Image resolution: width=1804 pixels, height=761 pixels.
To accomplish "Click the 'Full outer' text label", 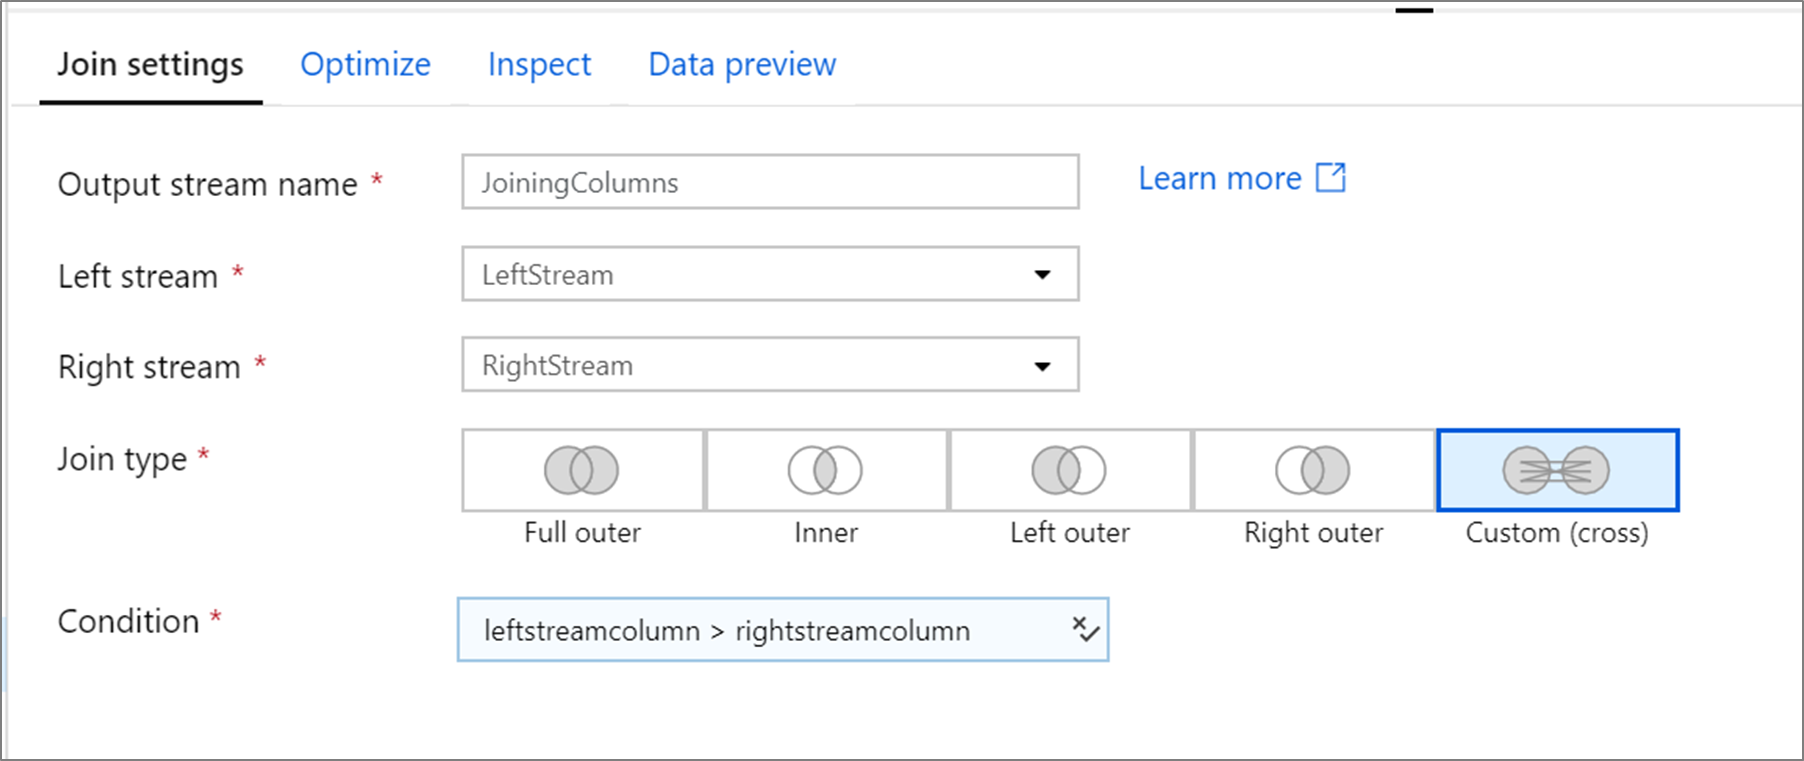I will [582, 533].
